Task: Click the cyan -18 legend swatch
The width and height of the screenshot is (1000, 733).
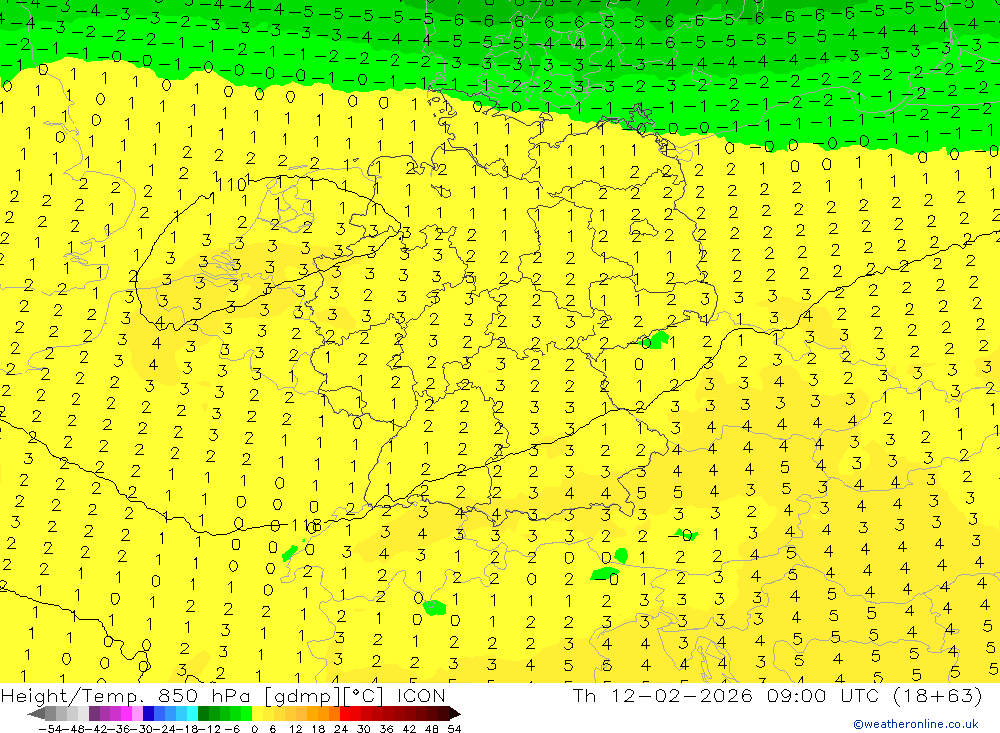Action: (x=192, y=713)
